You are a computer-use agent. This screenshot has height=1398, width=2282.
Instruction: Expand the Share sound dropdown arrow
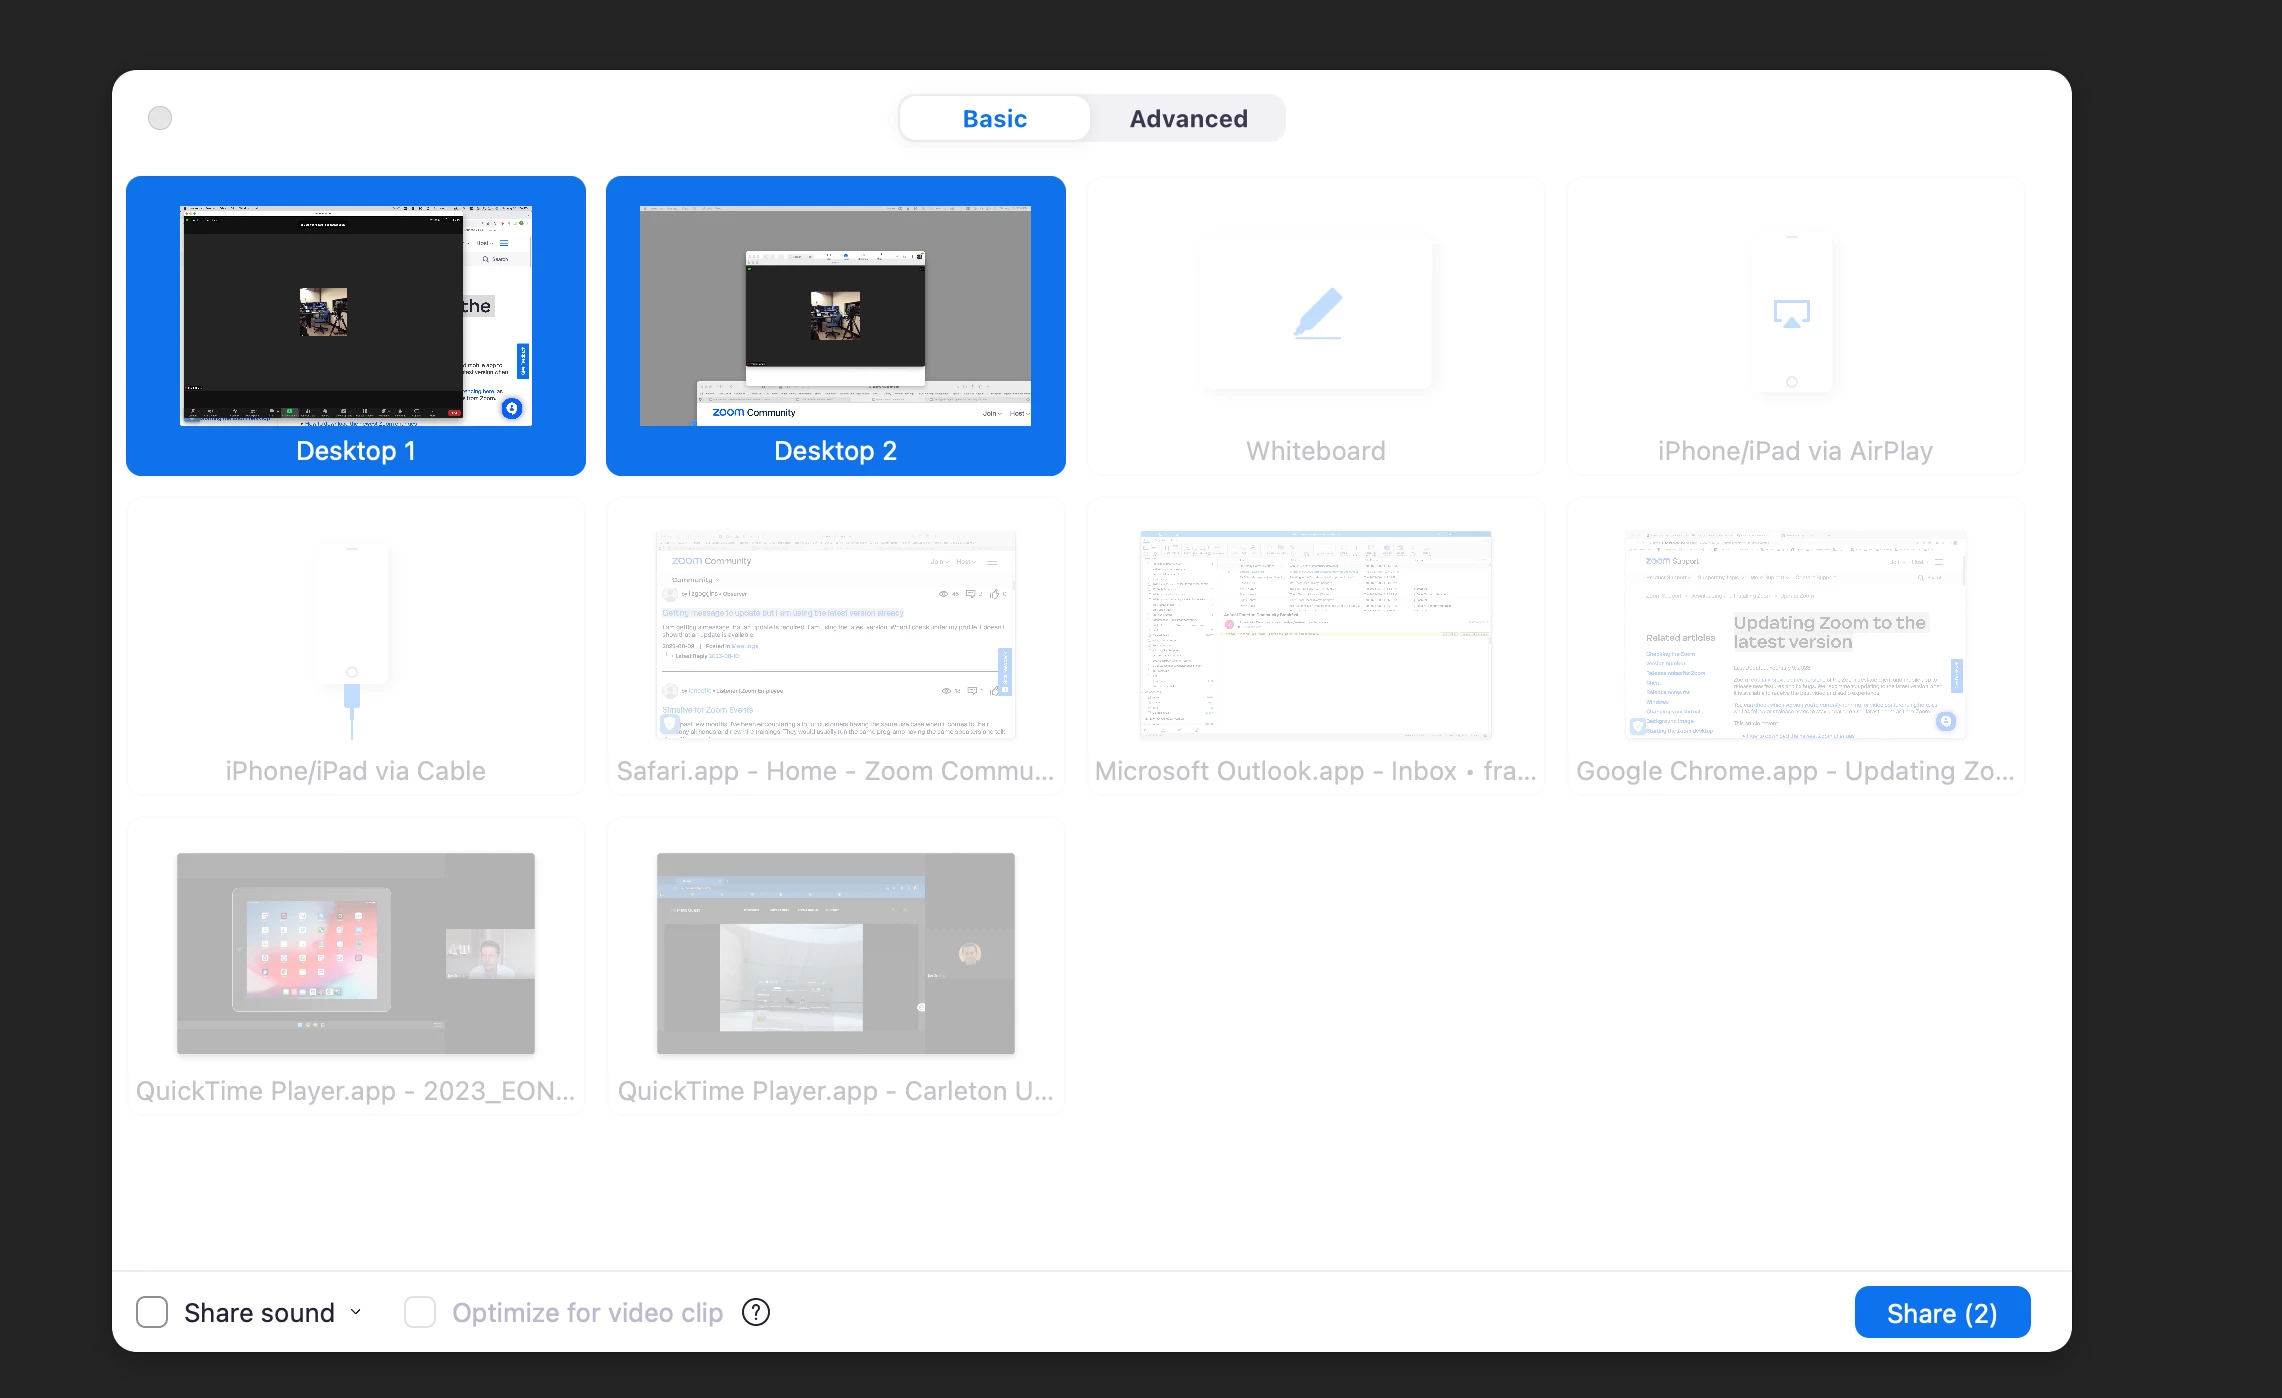[x=356, y=1312]
